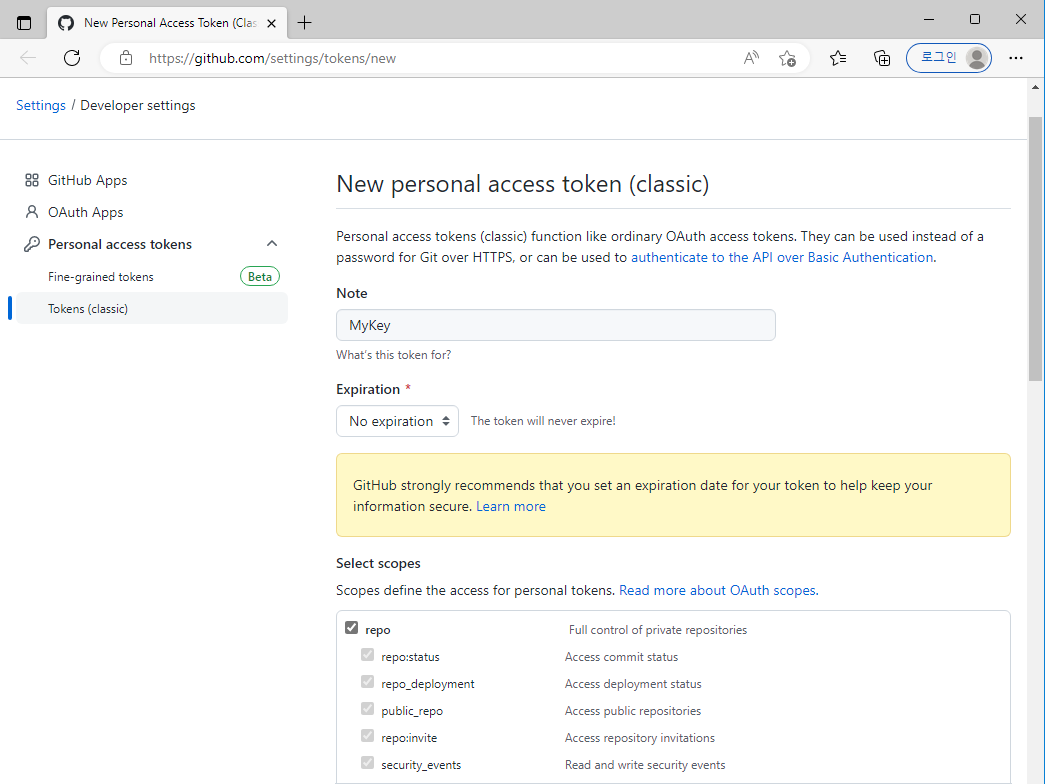This screenshot has width=1045, height=784.
Task: Toggle the repo:status checkbox
Action: tap(367, 655)
